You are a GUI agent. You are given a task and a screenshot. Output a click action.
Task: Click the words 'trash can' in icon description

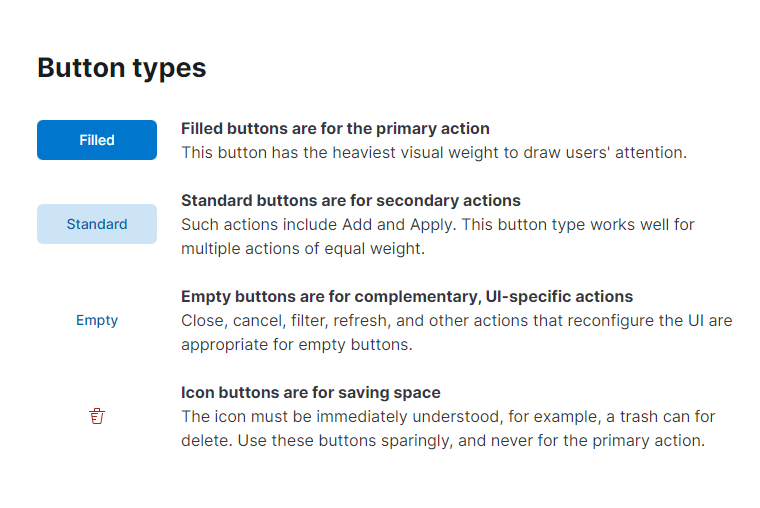point(656,416)
